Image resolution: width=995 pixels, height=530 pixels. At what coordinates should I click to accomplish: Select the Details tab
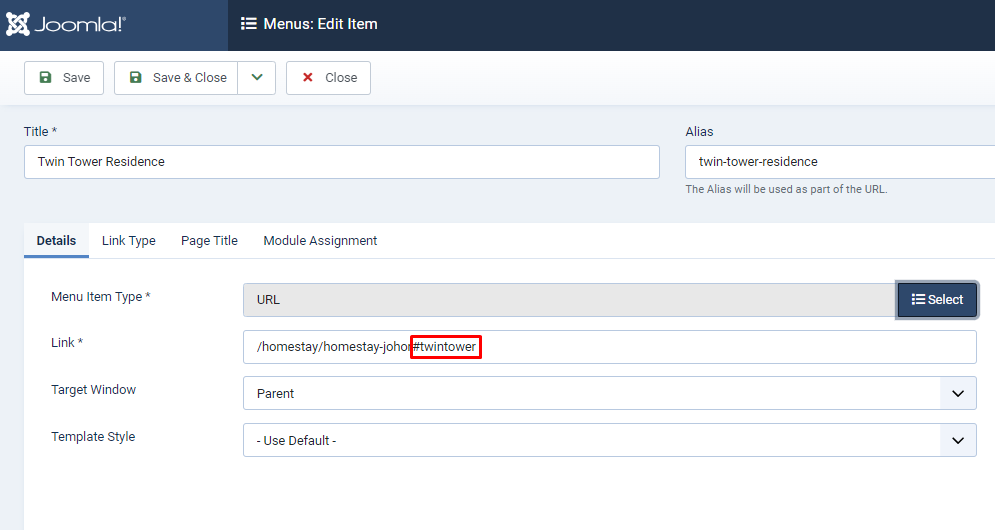tap(56, 241)
